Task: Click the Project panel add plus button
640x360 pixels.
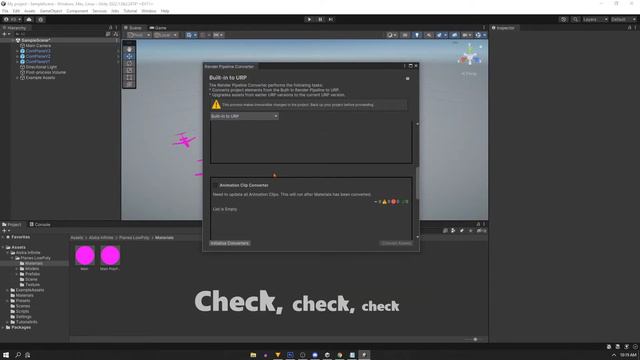Action: click(5, 231)
